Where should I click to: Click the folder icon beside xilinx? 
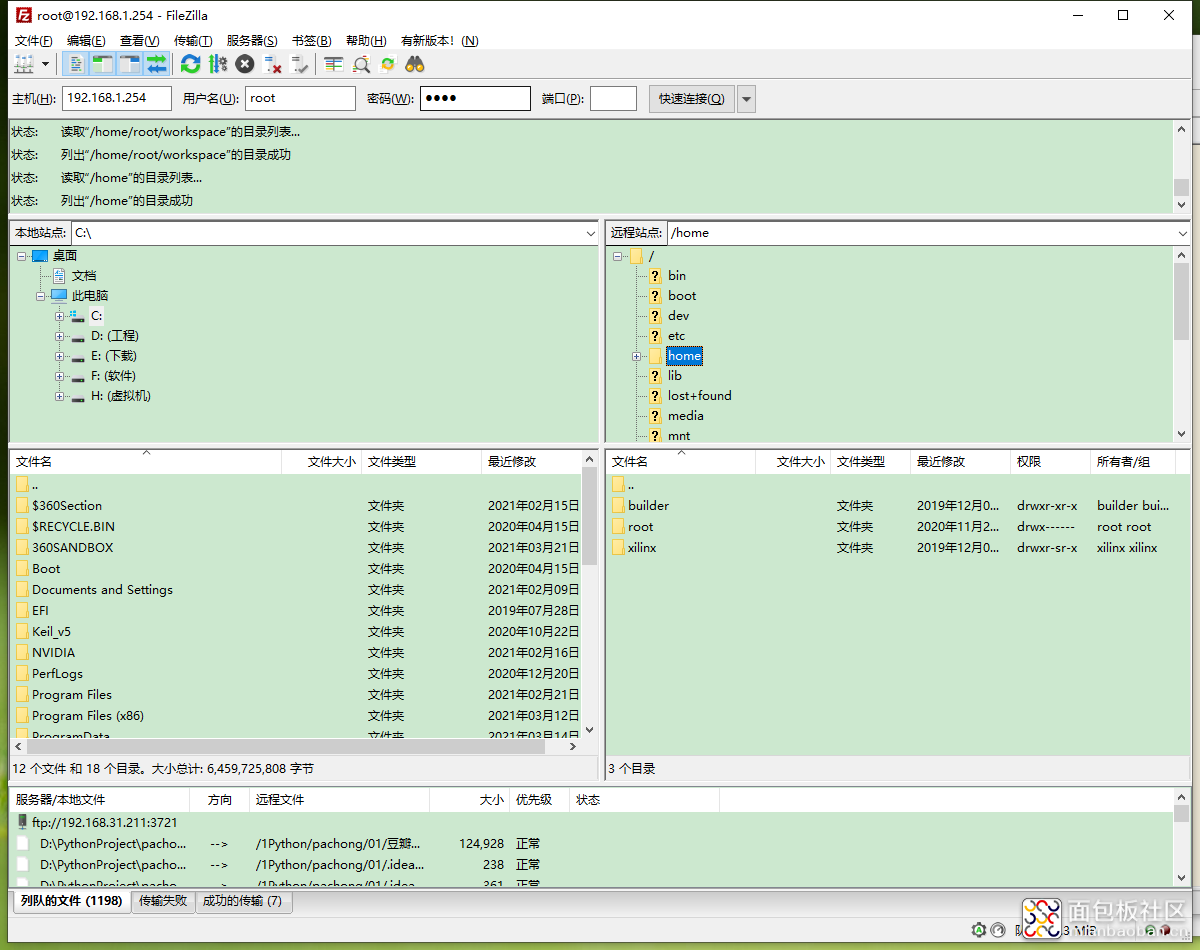pyautogui.click(x=619, y=548)
